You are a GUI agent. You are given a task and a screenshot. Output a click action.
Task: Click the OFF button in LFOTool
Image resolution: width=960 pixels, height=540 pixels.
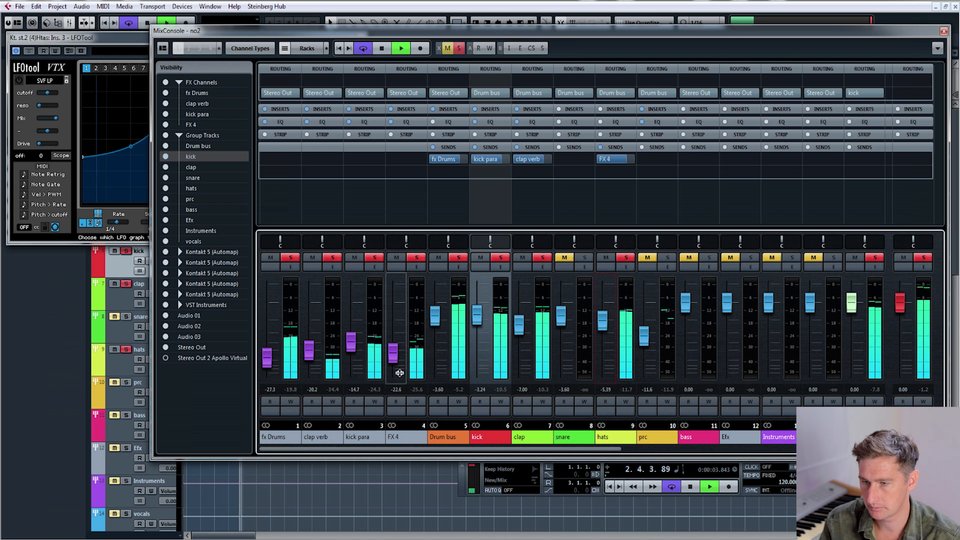[24, 227]
